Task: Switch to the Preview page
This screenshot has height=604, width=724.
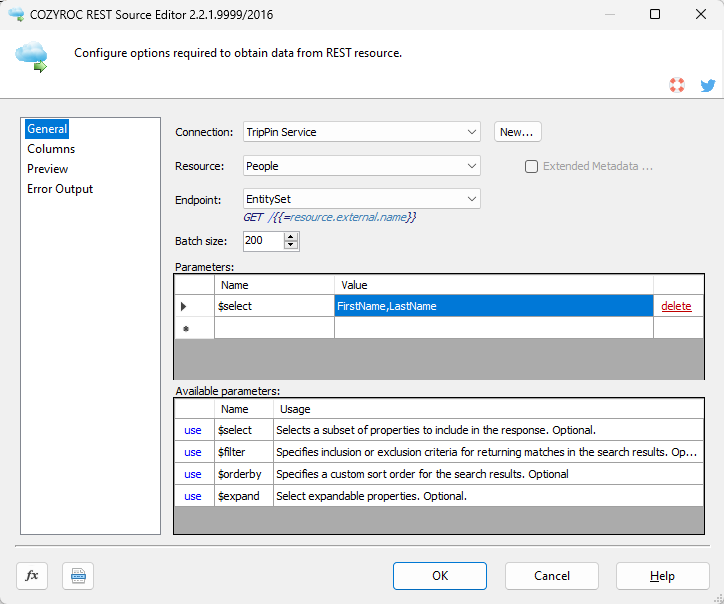Action: (48, 169)
